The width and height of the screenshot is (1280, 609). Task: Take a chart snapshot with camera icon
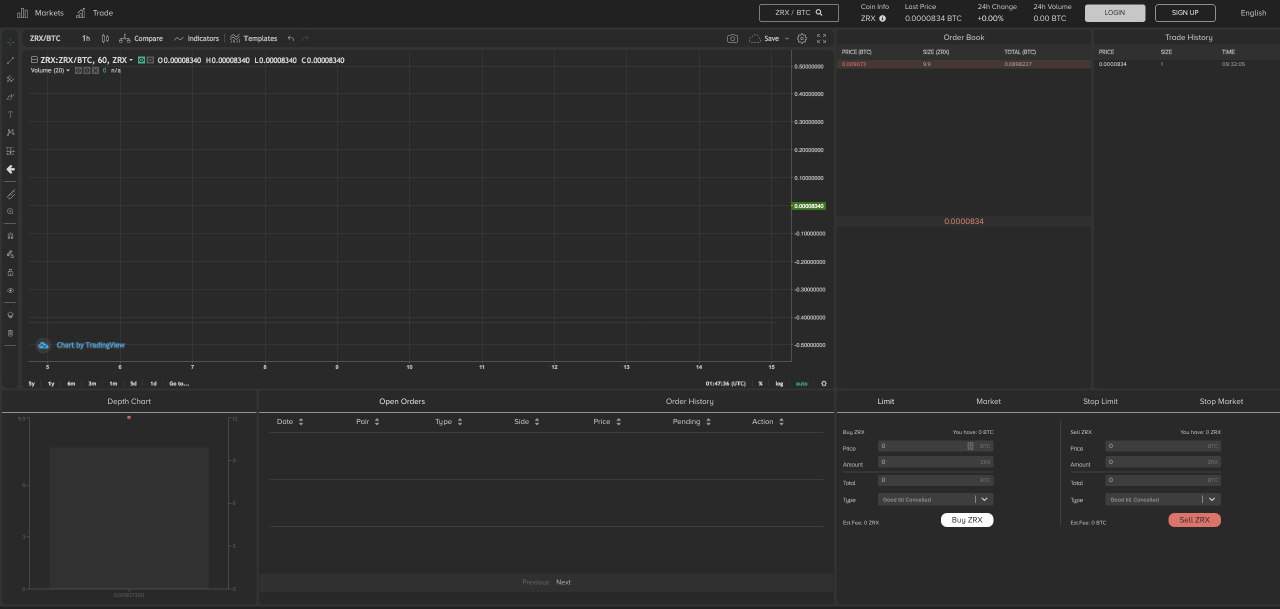pyautogui.click(x=733, y=38)
